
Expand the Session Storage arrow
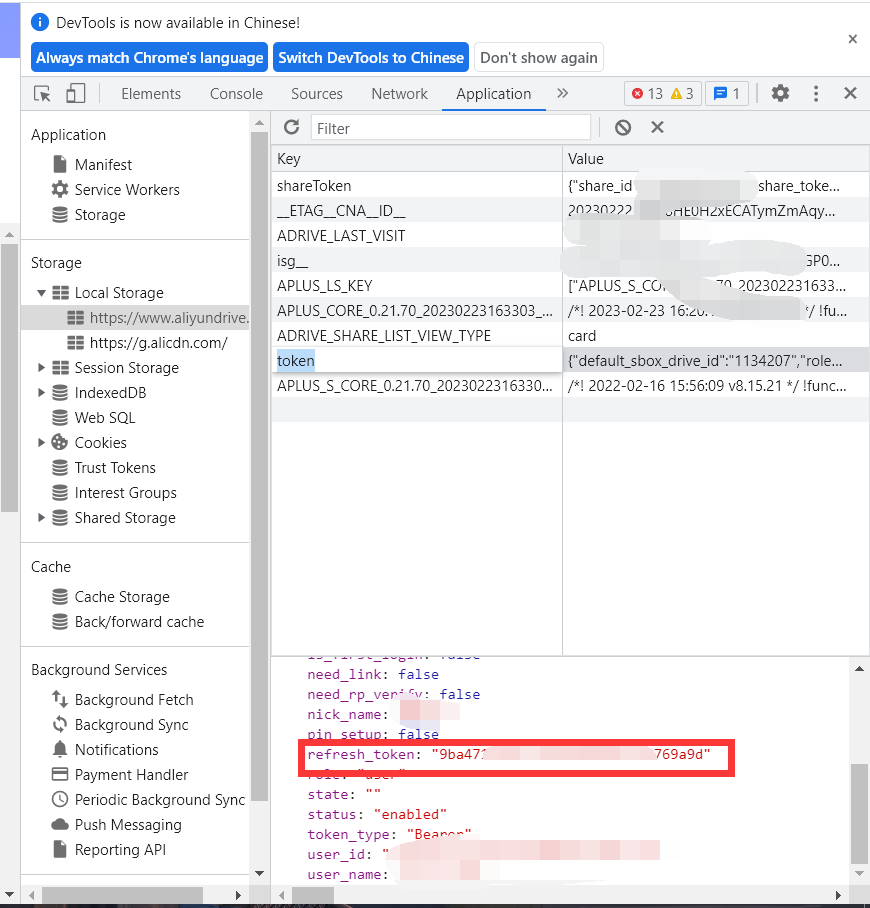pyautogui.click(x=41, y=367)
